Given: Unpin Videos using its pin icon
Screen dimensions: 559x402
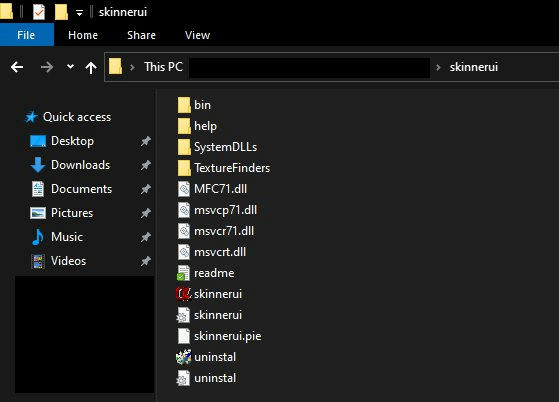Looking at the screenshot, I should (x=145, y=261).
